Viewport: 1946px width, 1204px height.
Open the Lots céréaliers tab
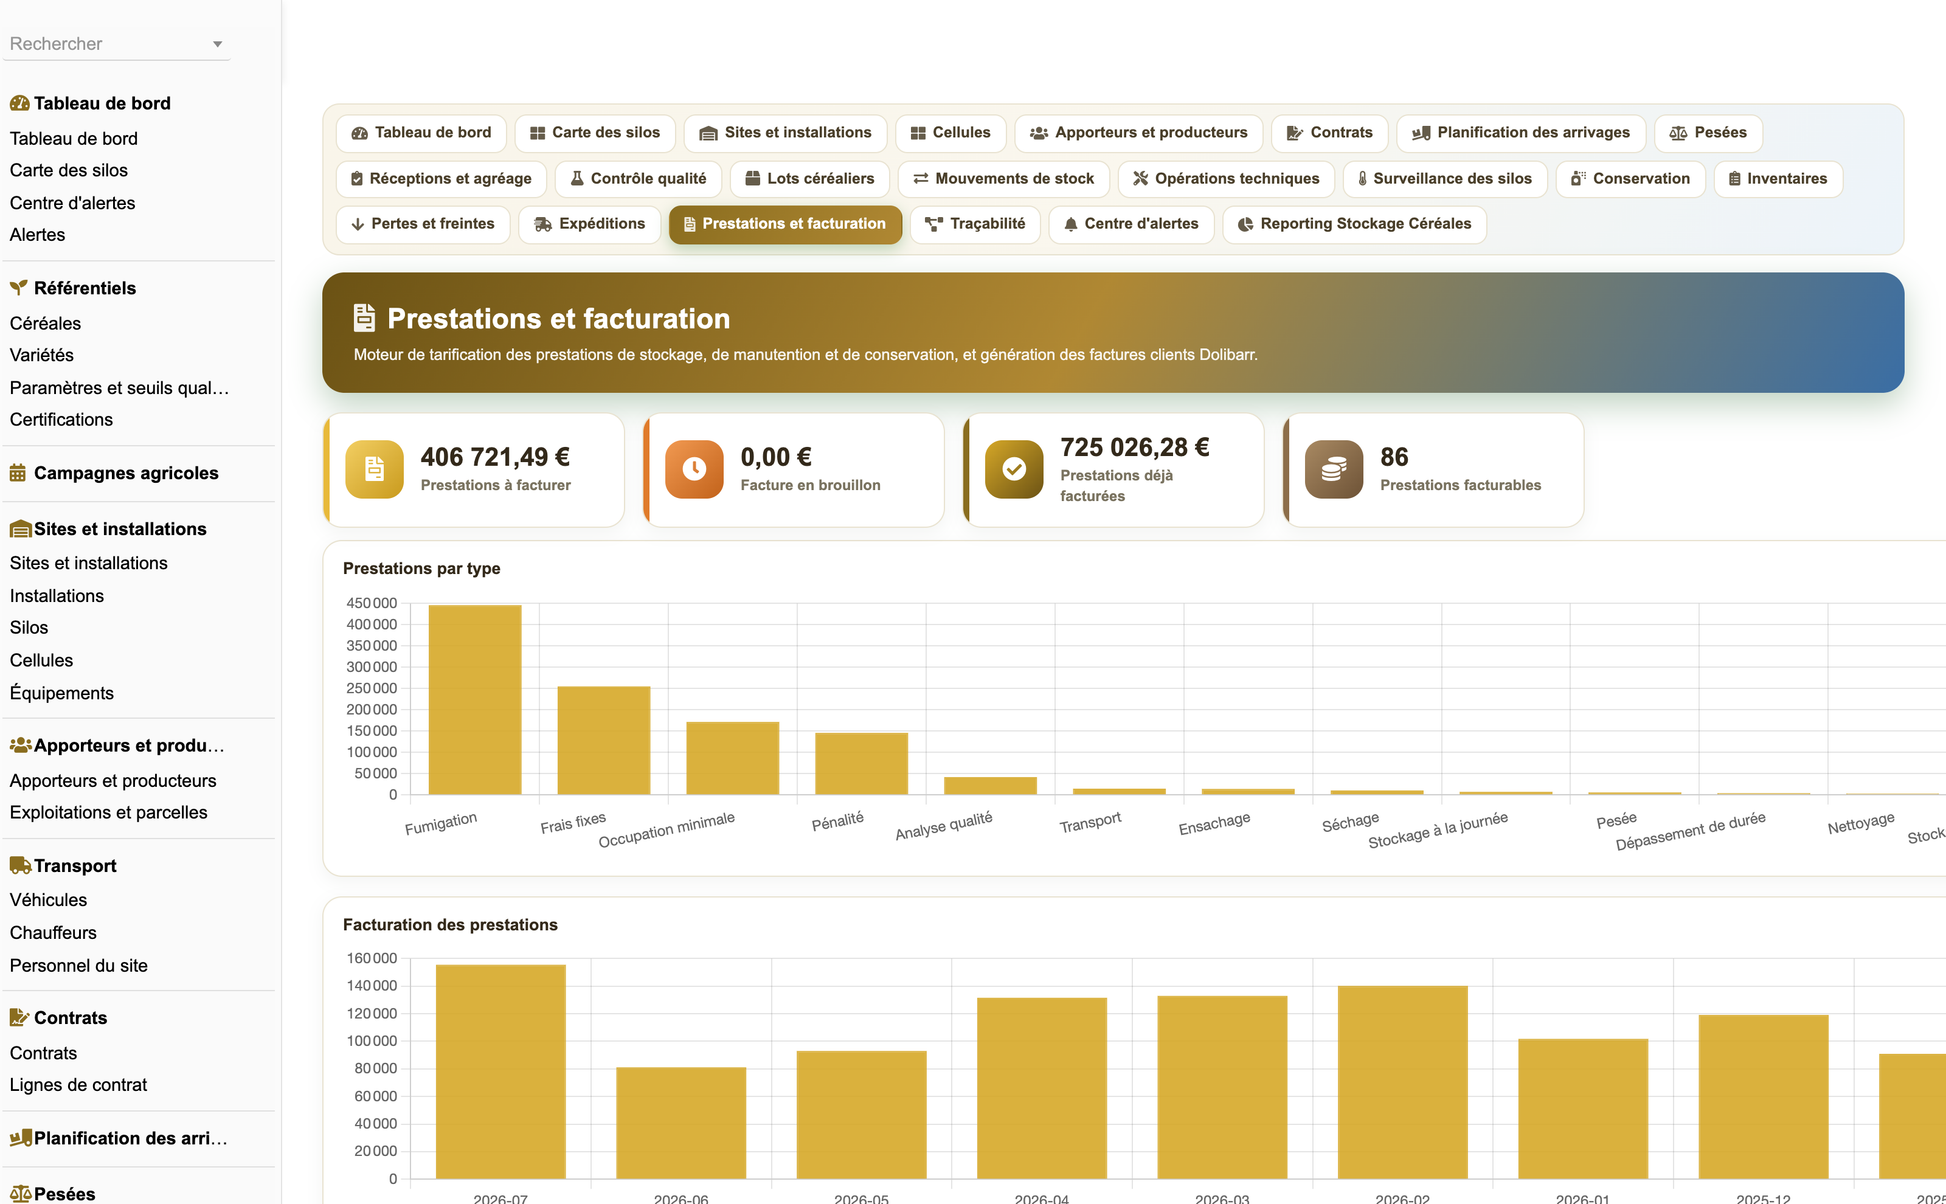coord(809,179)
